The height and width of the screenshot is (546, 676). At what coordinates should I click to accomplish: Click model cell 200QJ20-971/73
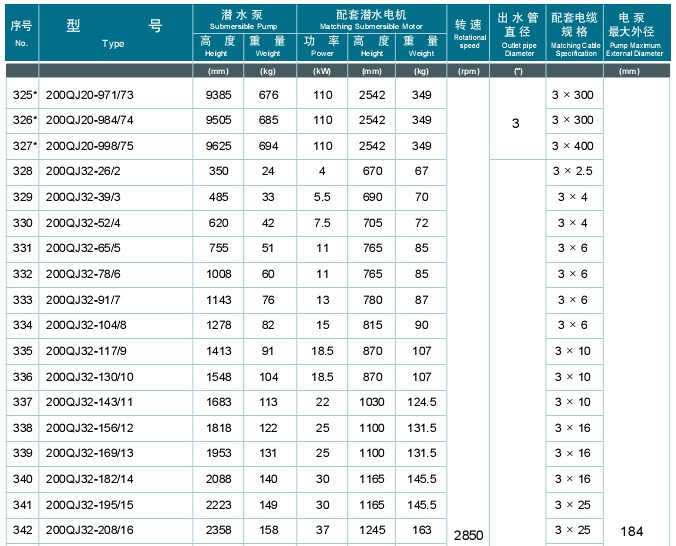(x=96, y=95)
